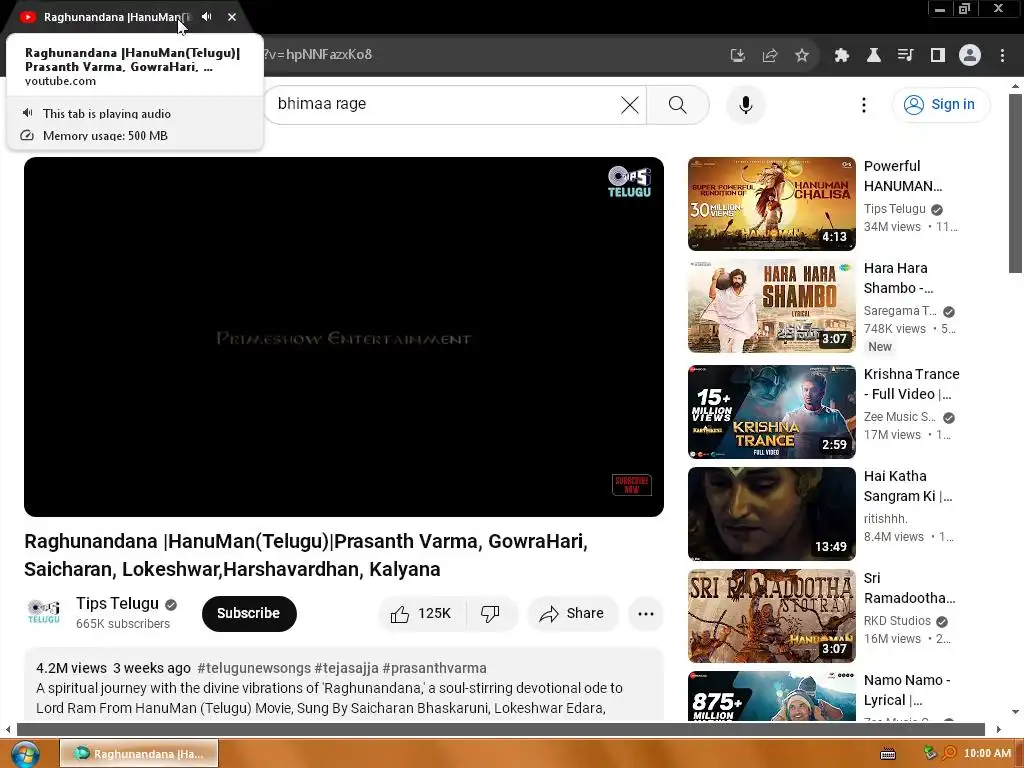
Task: Open Tips Telugu channel avatar
Action: [x=44, y=613]
